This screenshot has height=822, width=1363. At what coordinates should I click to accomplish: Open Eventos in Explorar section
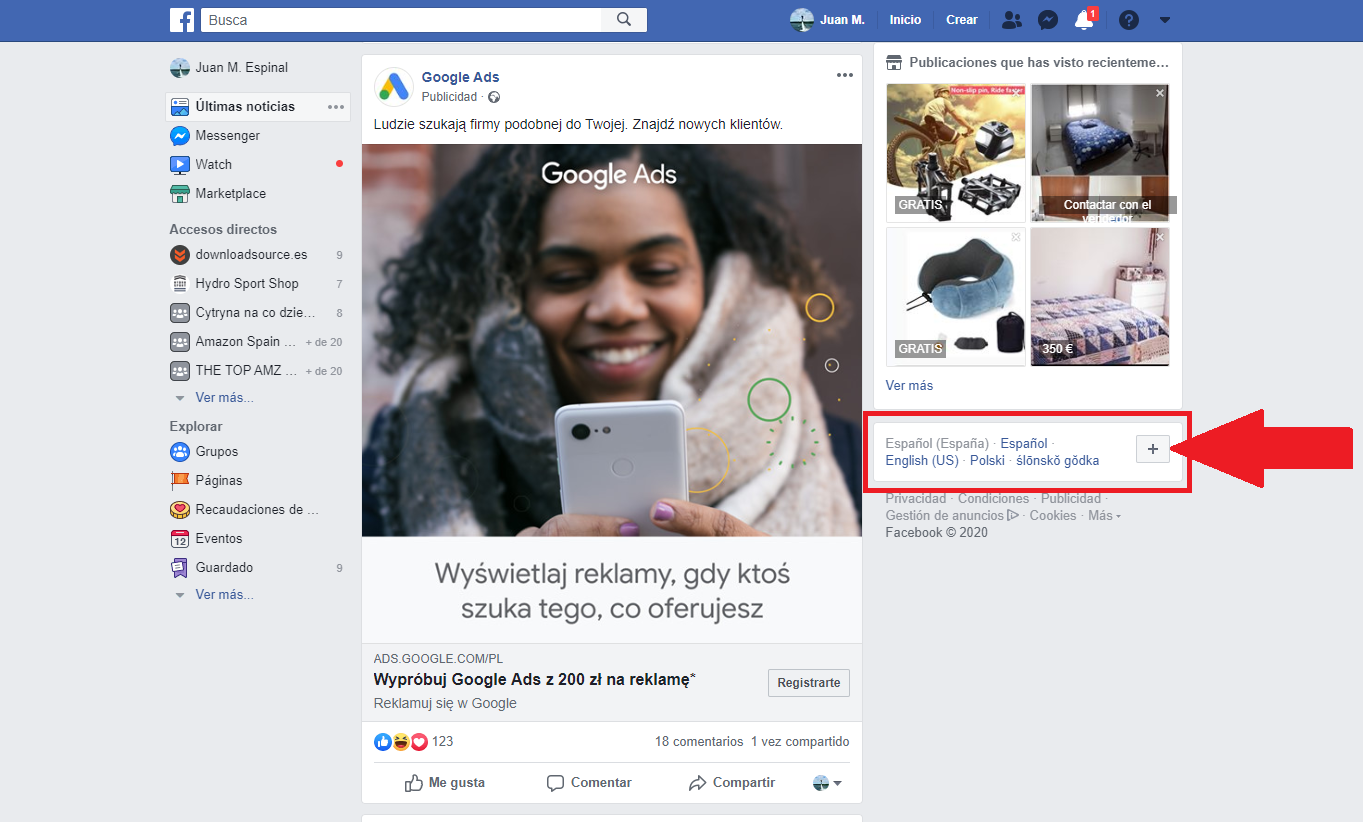(x=219, y=539)
